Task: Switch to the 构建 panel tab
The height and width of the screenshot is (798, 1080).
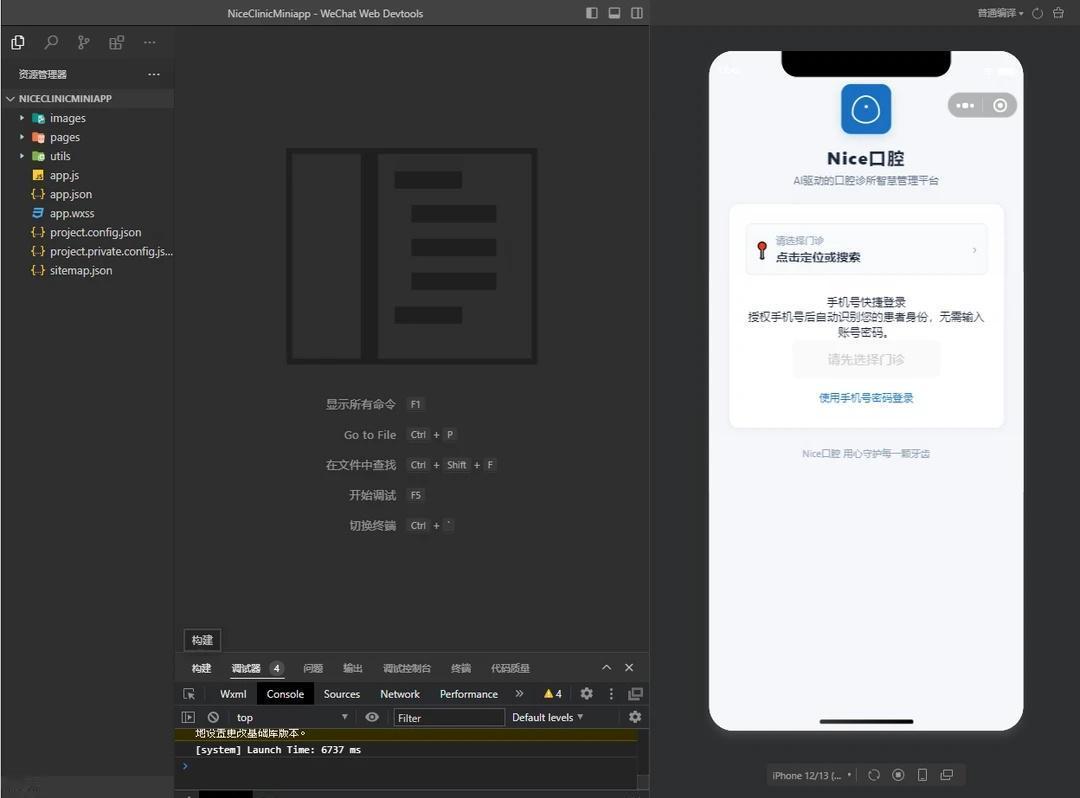Action: [201, 668]
